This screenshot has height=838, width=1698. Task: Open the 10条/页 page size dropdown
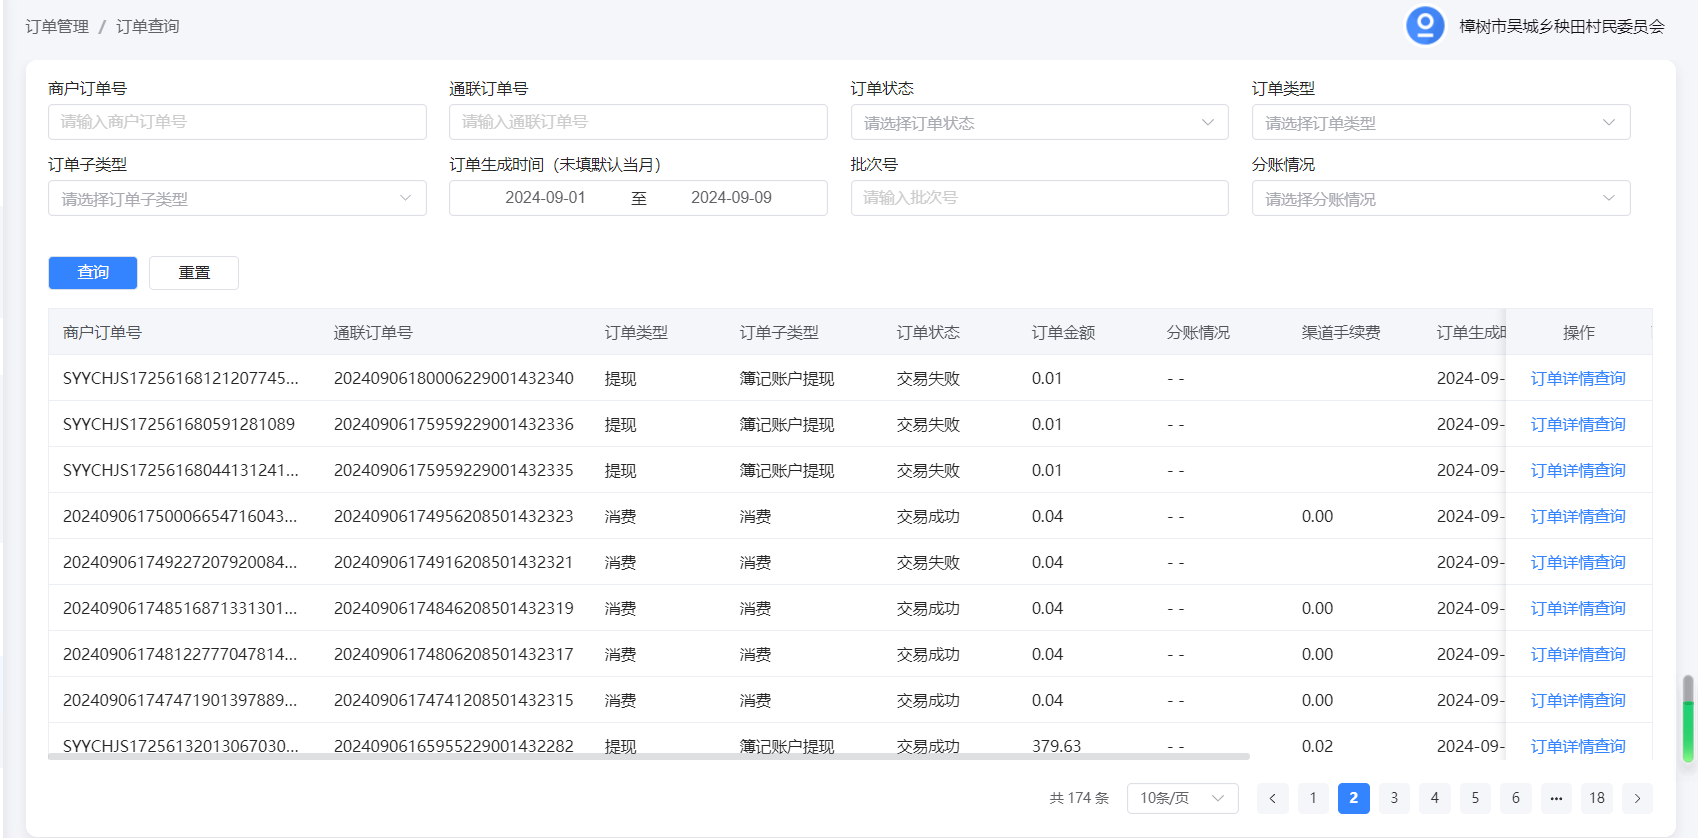pyautogui.click(x=1183, y=798)
